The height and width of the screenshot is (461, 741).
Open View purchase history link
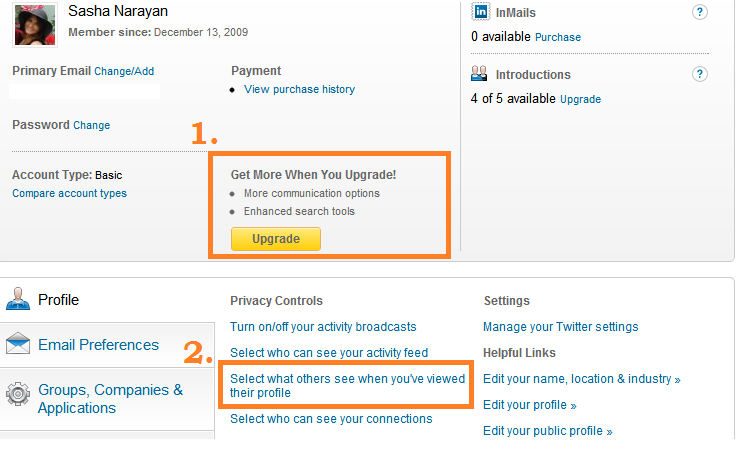[x=300, y=89]
